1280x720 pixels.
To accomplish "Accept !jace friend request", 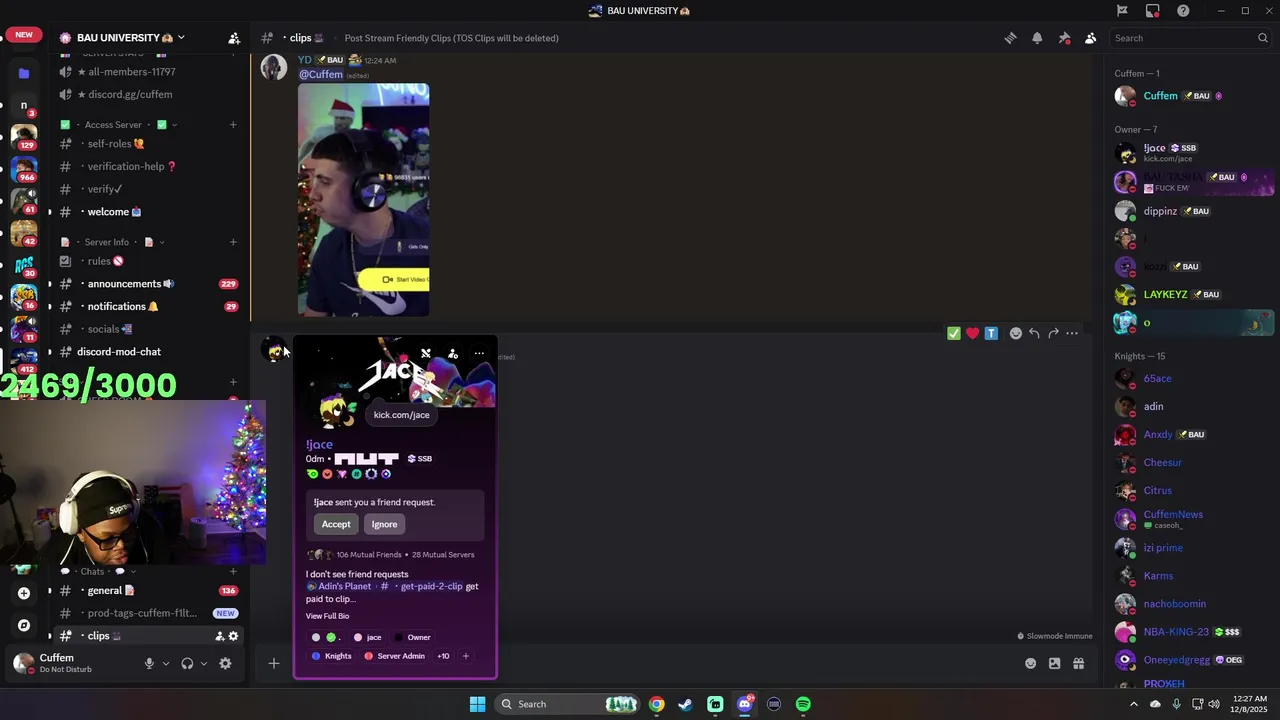I will [x=336, y=524].
